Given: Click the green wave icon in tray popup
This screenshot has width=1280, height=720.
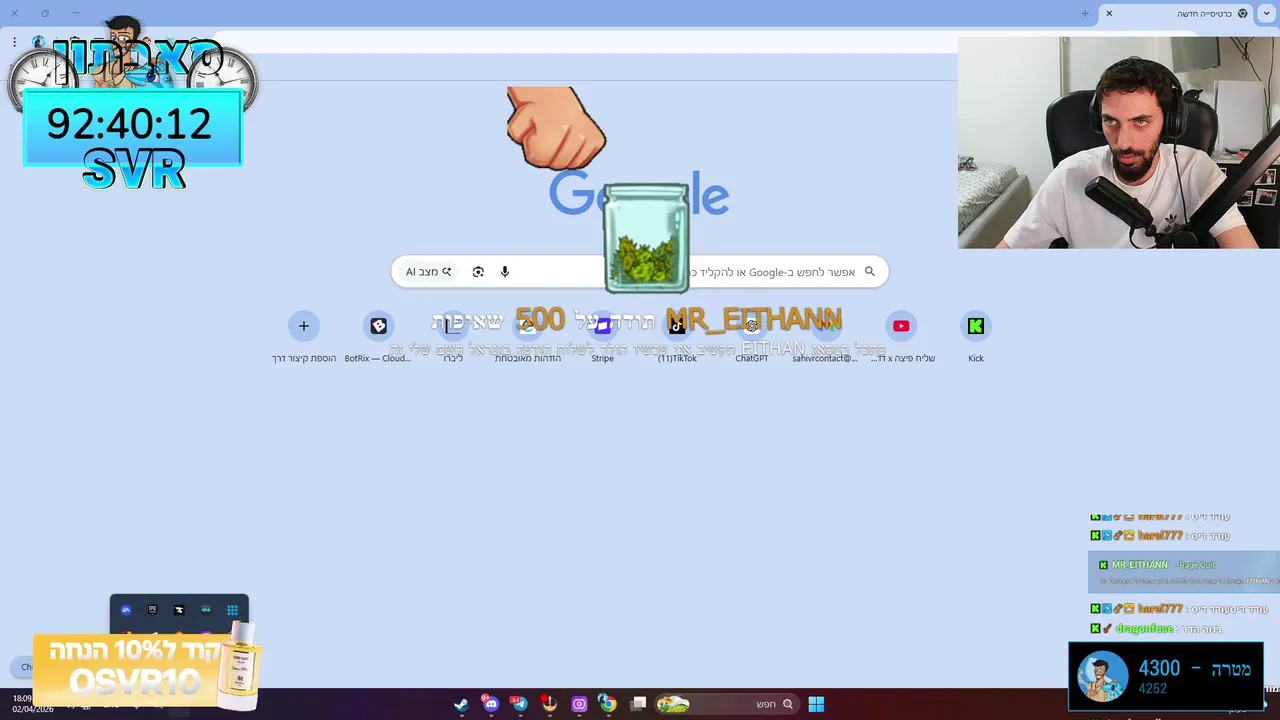Looking at the screenshot, I should [x=206, y=610].
